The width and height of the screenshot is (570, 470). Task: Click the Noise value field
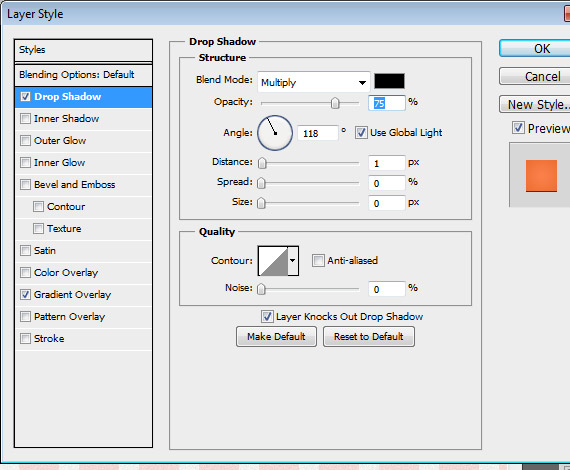pos(387,289)
